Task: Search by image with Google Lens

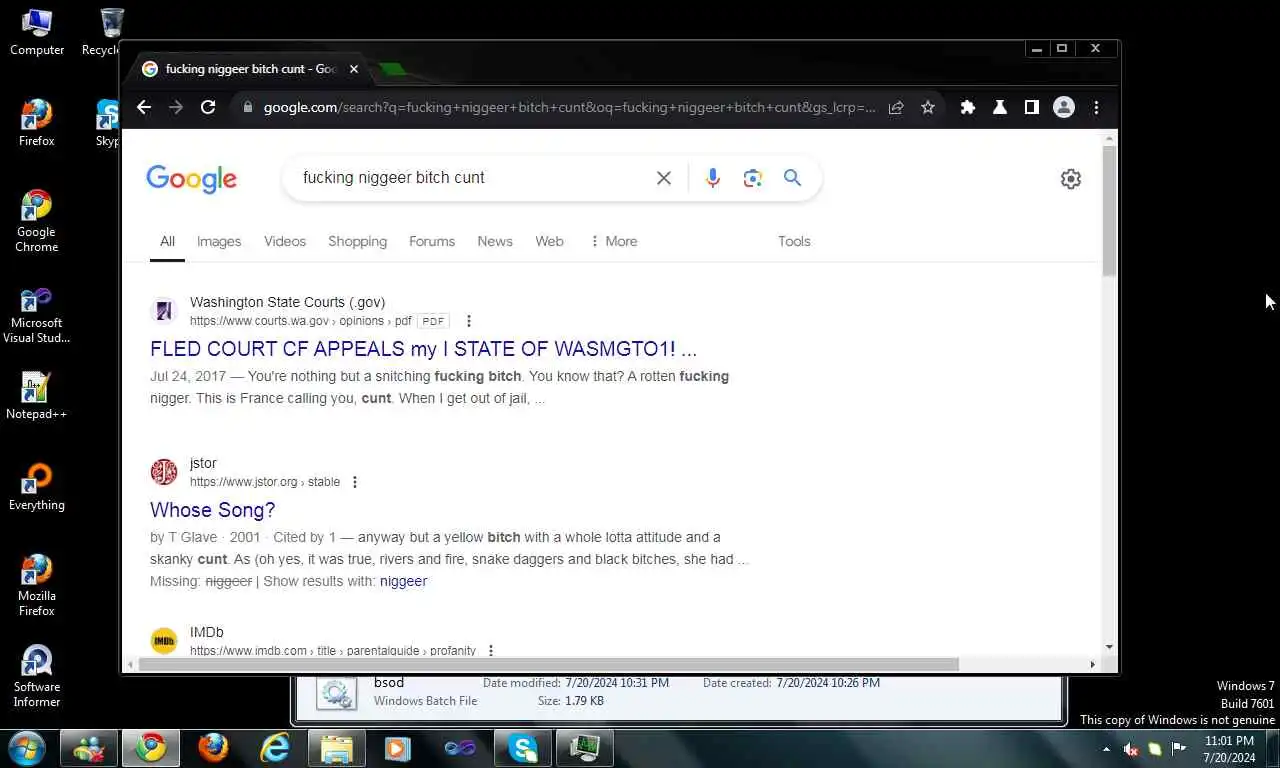Action: (753, 178)
